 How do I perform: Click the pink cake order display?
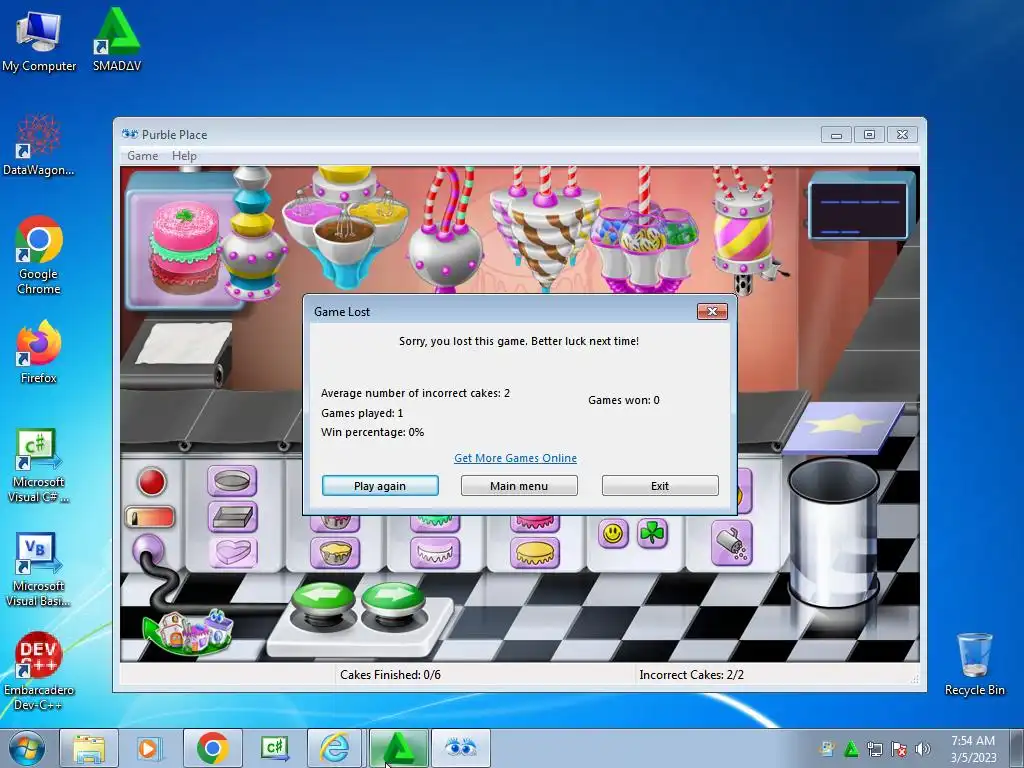tap(184, 245)
